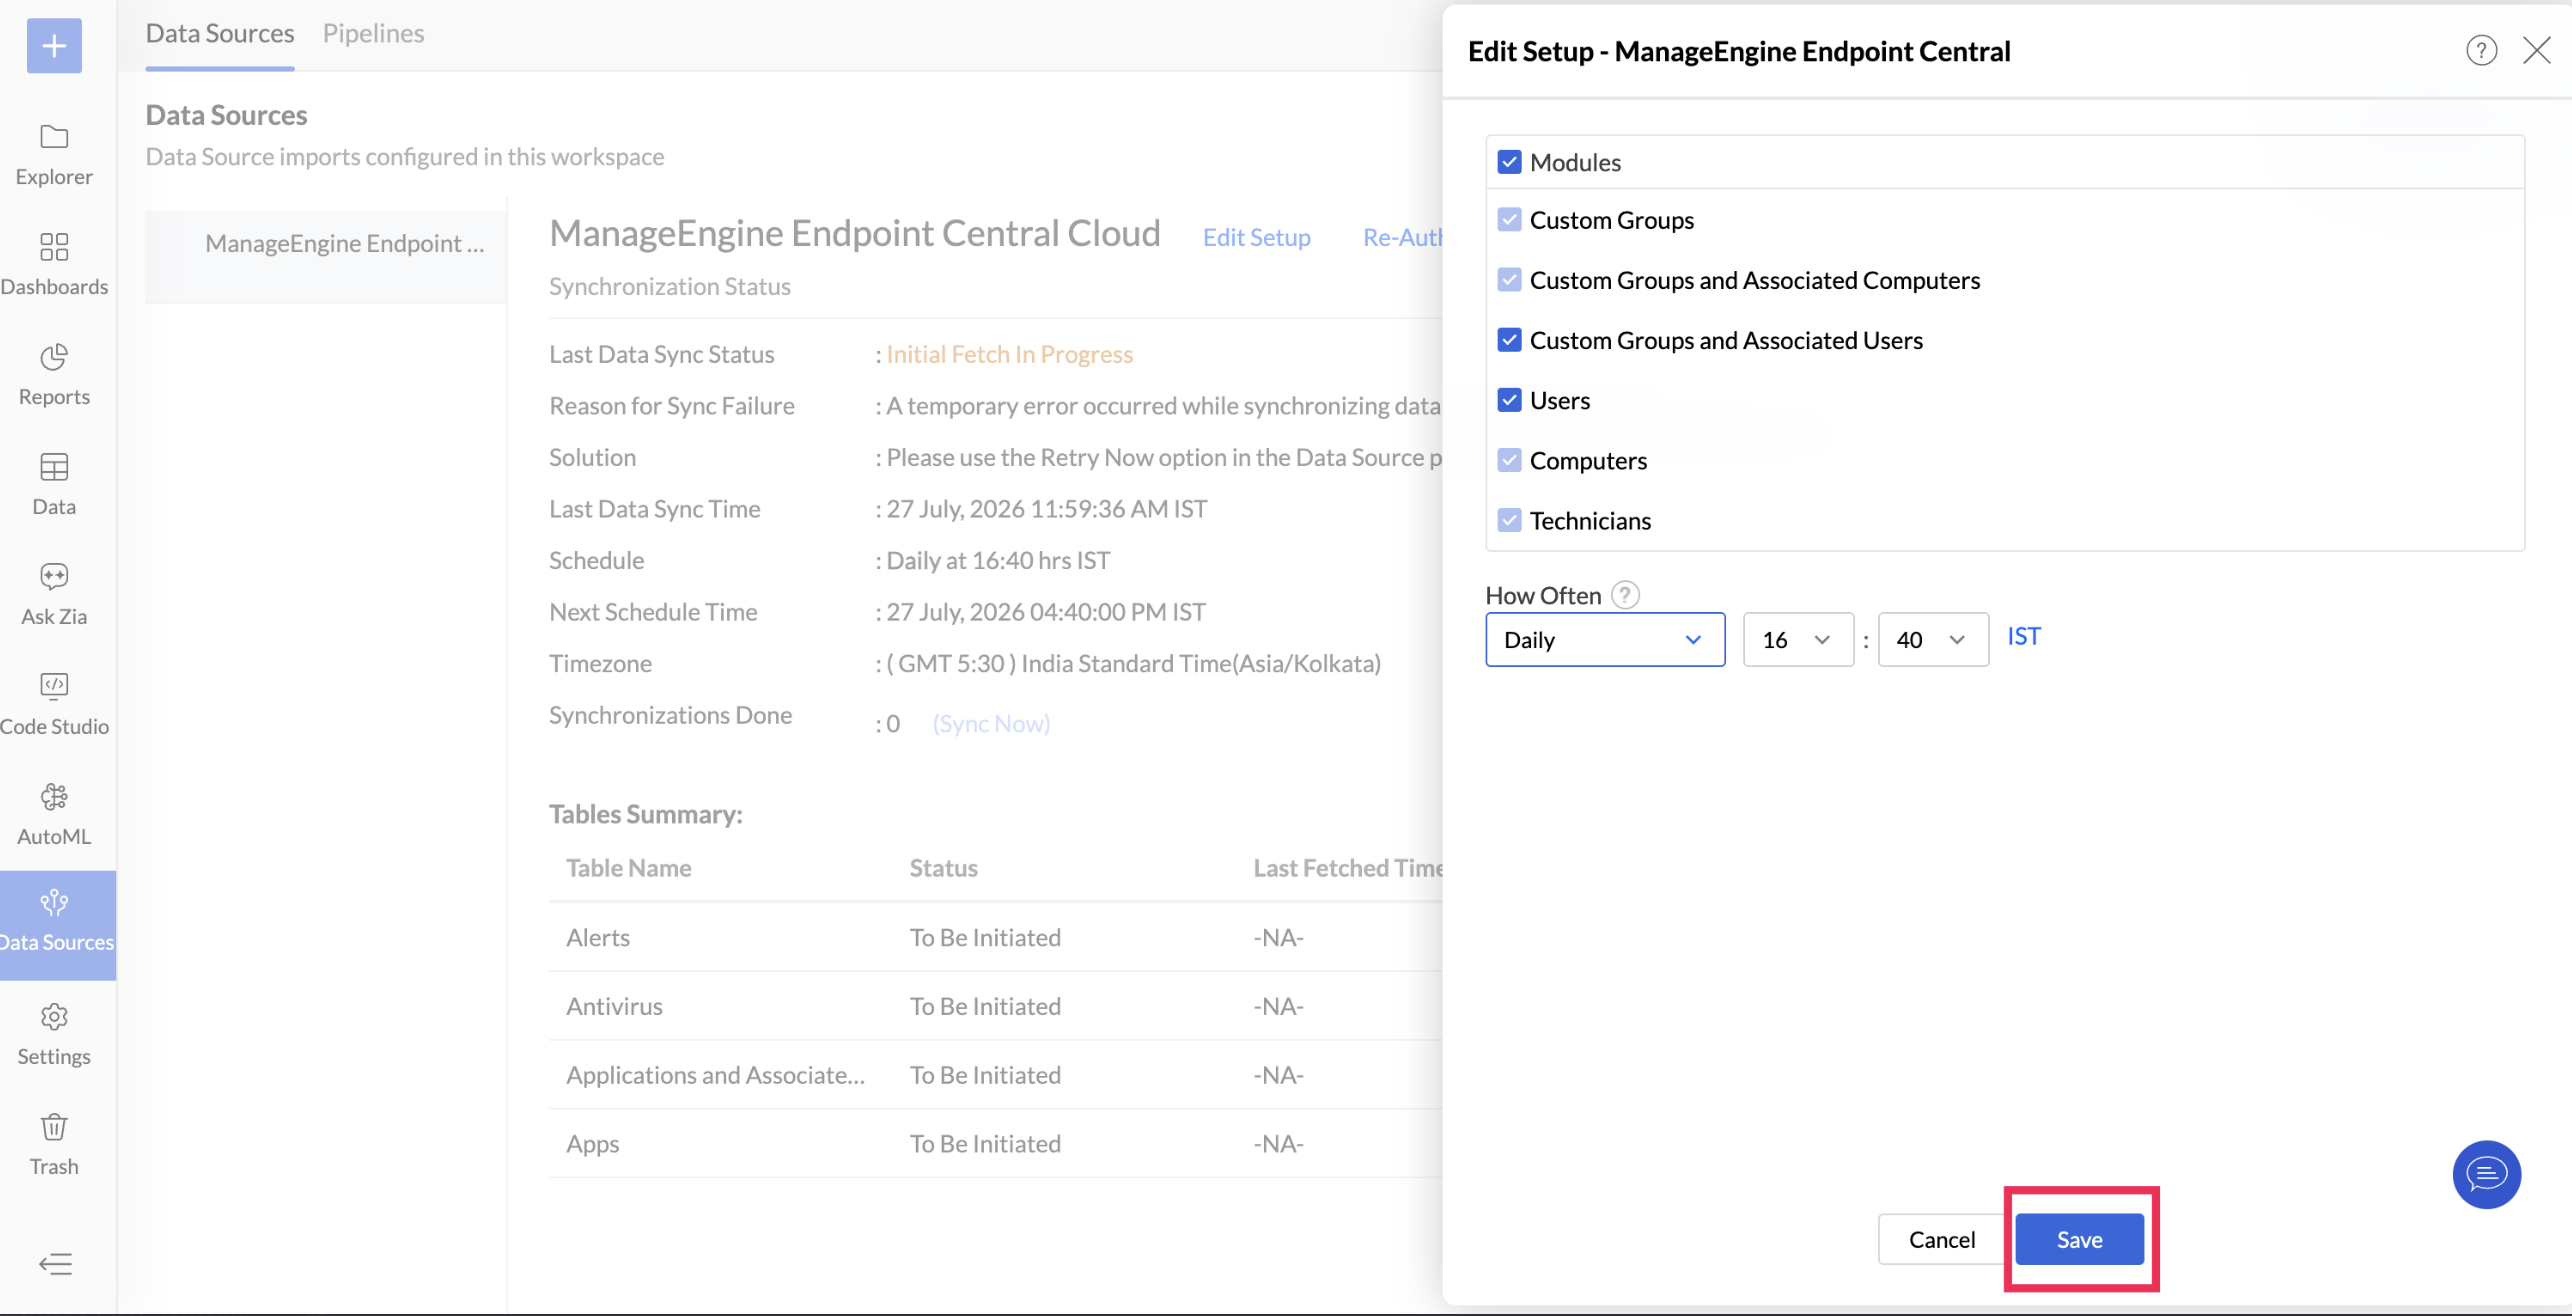Click the Status column header

[x=943, y=868]
